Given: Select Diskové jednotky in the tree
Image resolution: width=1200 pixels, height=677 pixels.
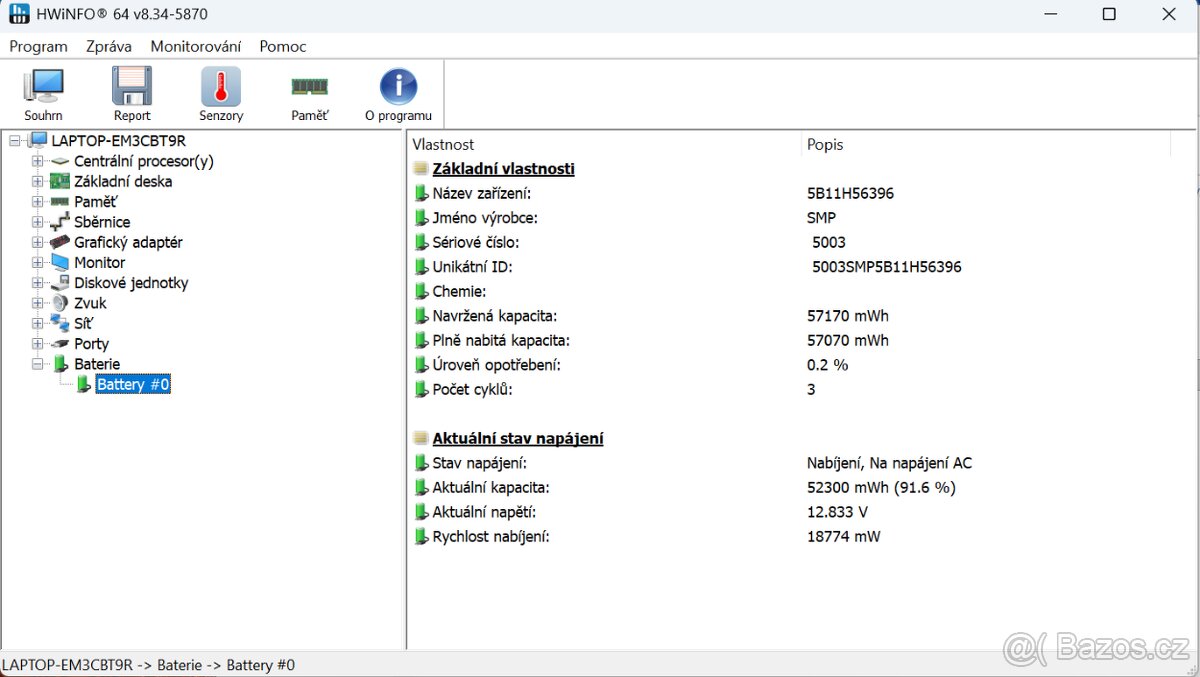Looking at the screenshot, I should pyautogui.click(x=130, y=283).
